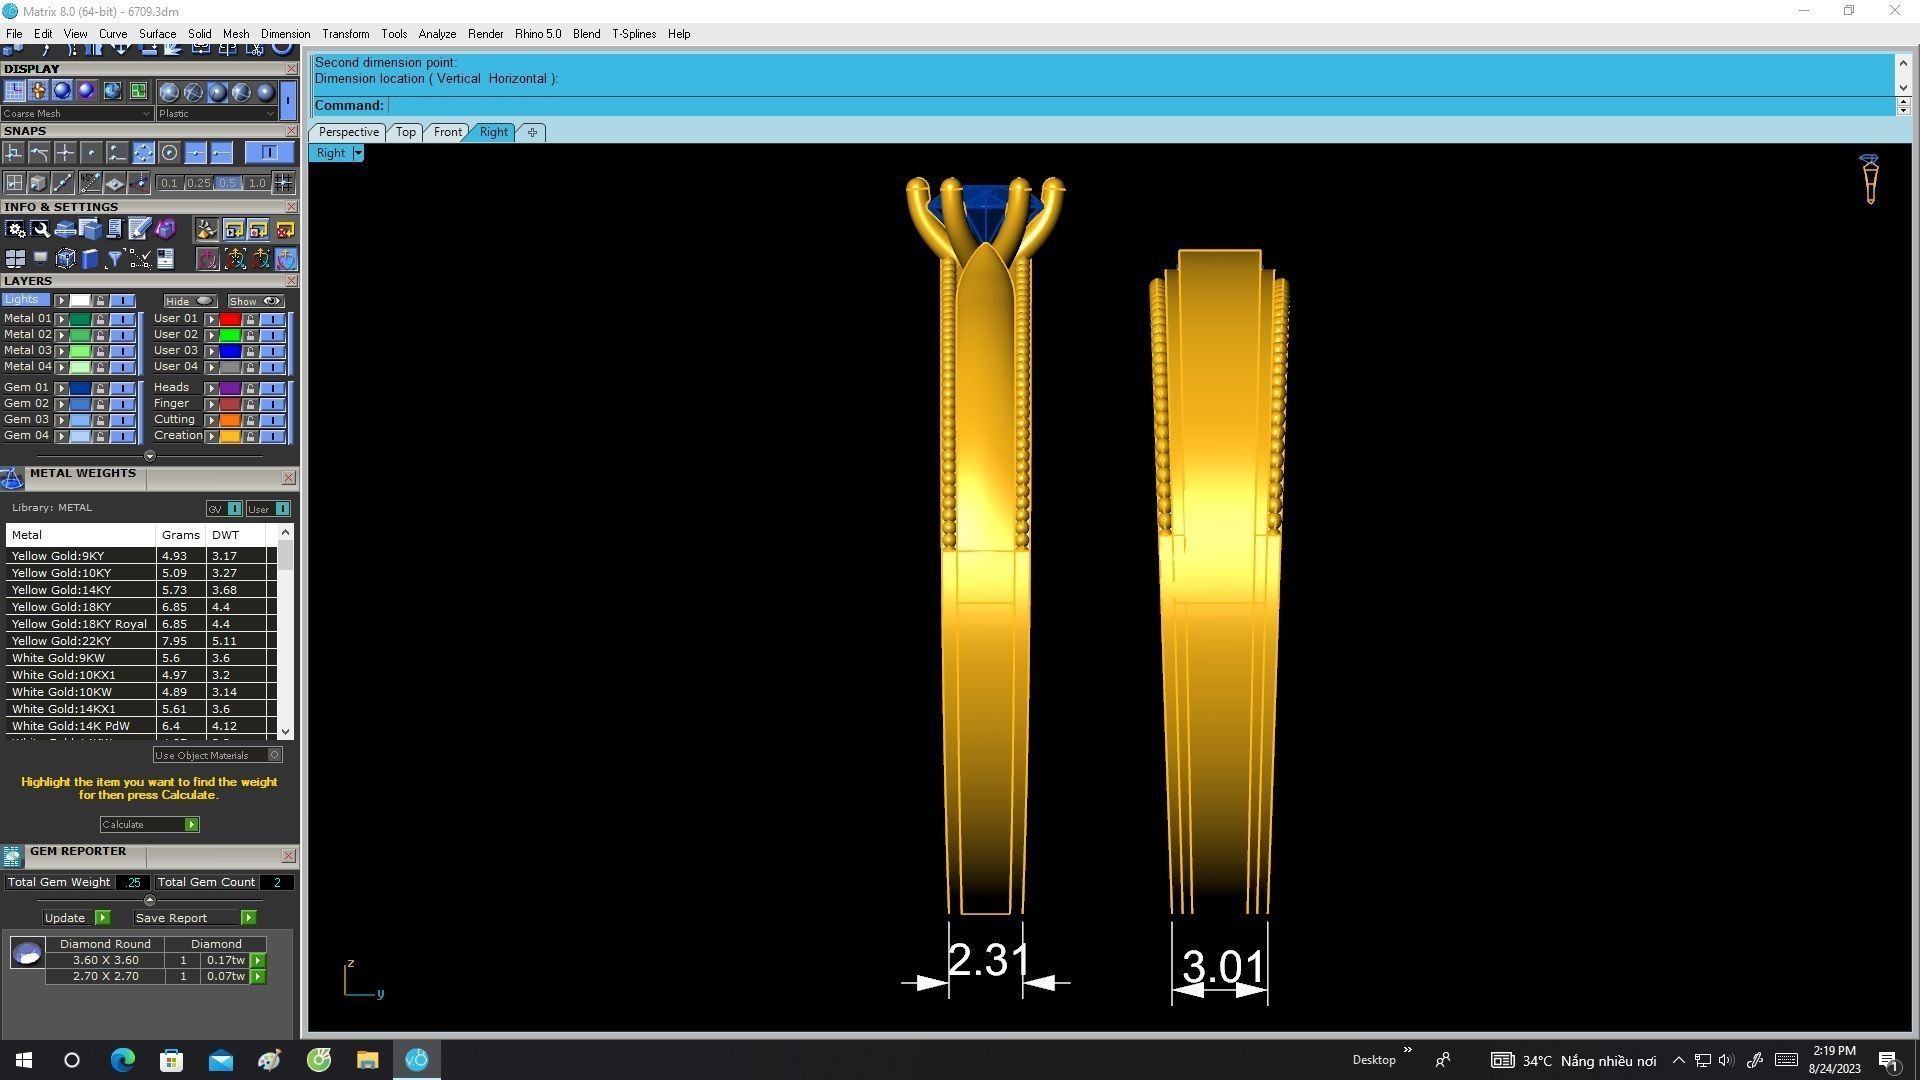Toggle Gem 01 layer on/off switch
This screenshot has width=1920, height=1080.
pos(122,388)
